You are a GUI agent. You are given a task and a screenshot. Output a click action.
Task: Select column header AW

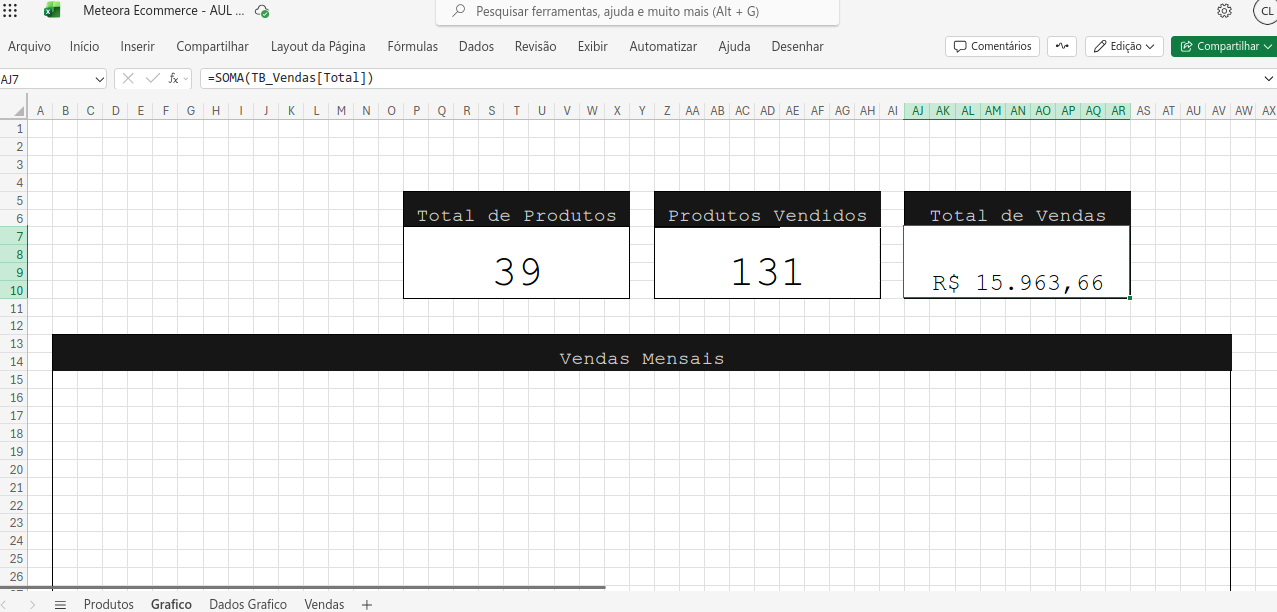click(x=1244, y=111)
